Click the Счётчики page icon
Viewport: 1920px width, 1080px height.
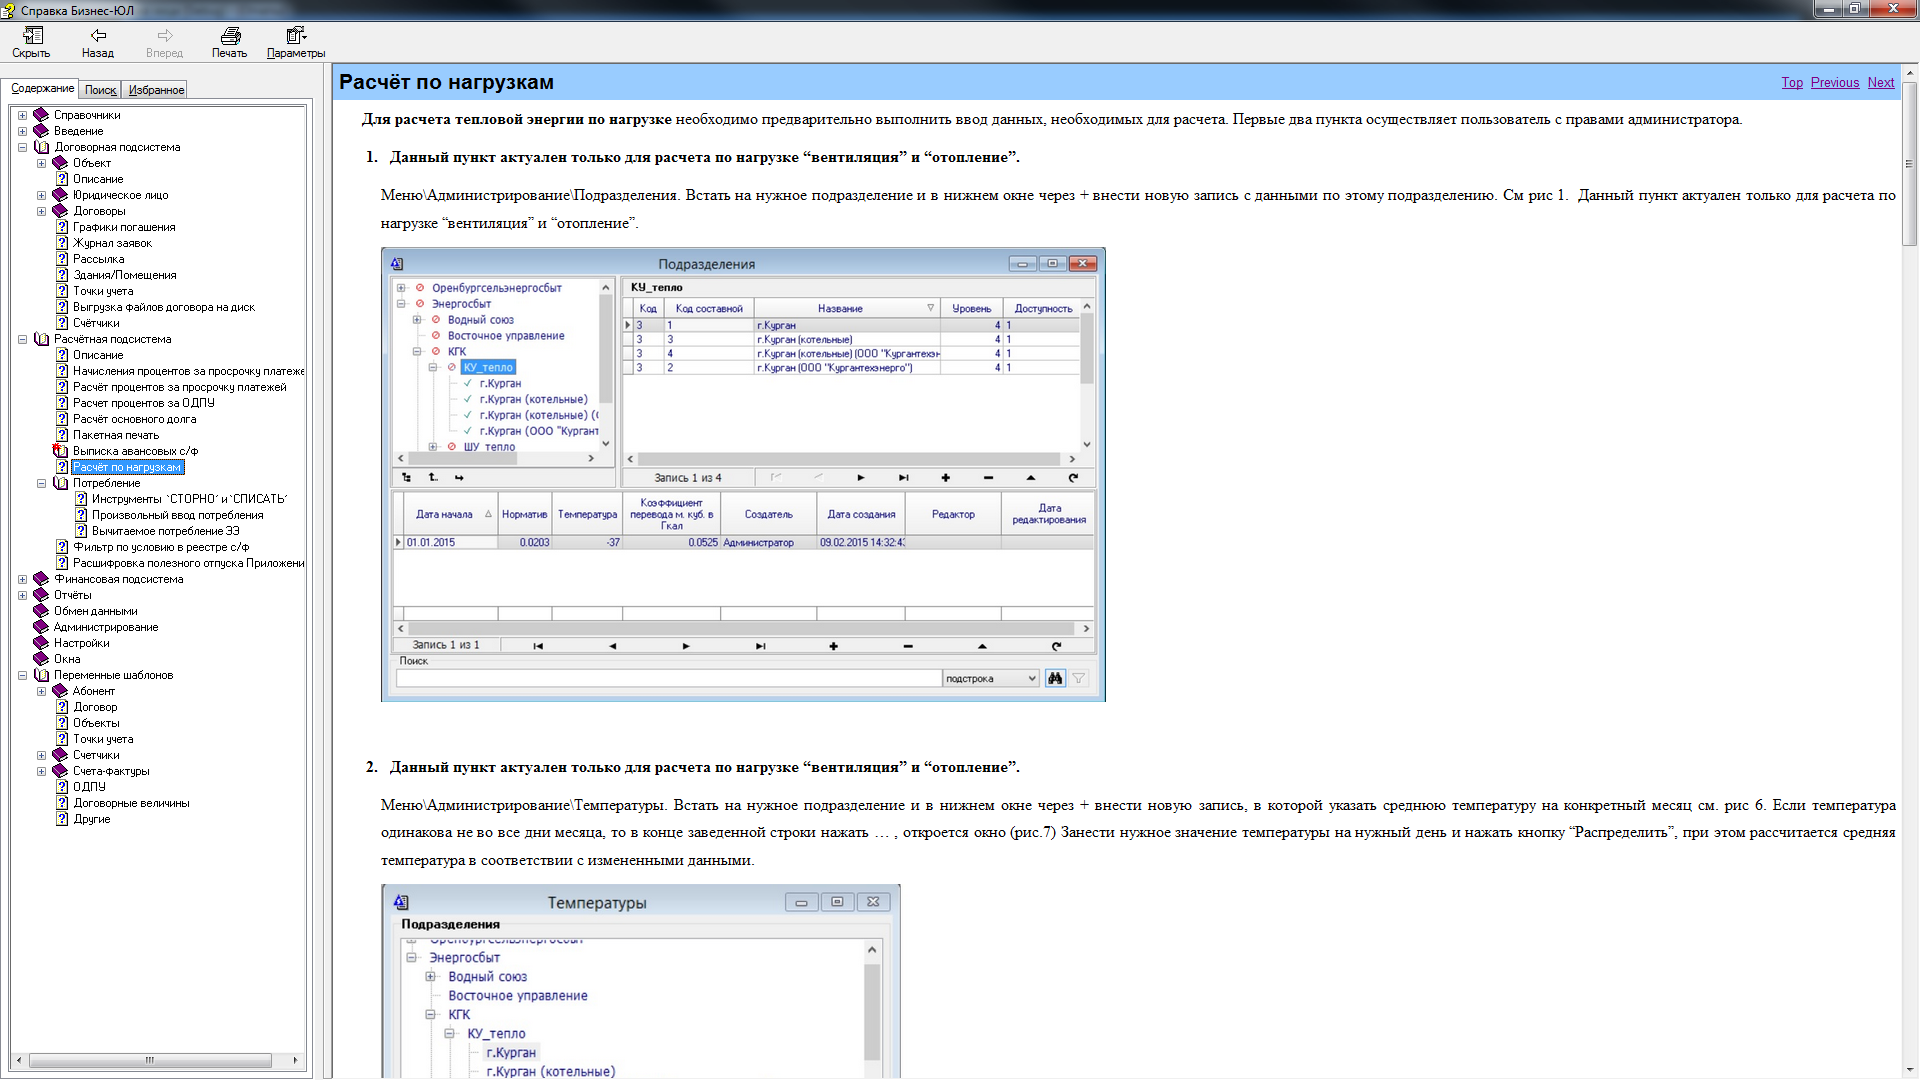click(x=62, y=323)
